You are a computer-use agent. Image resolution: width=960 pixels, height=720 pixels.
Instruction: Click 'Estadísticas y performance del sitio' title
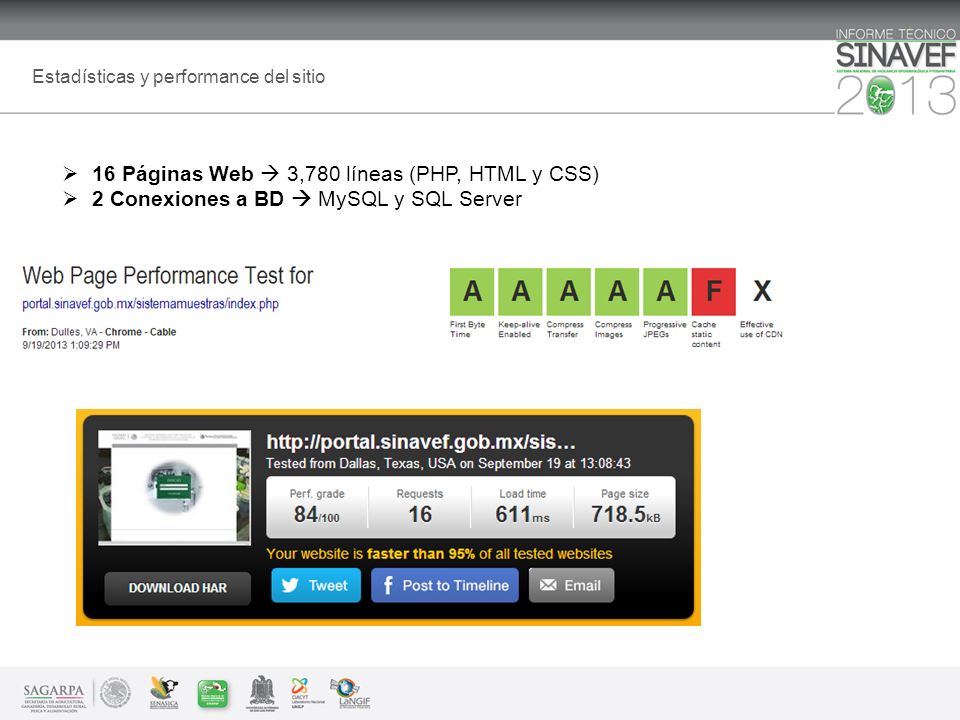[179, 77]
